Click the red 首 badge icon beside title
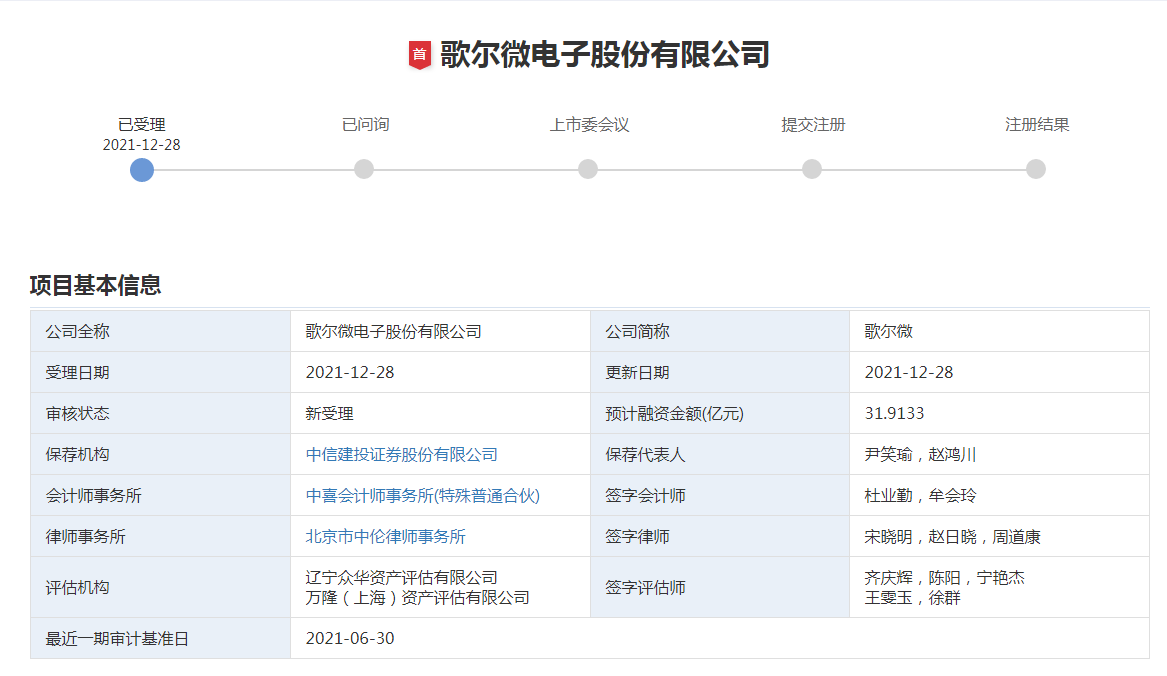Screen dimensions: 1167x676 tap(419, 55)
